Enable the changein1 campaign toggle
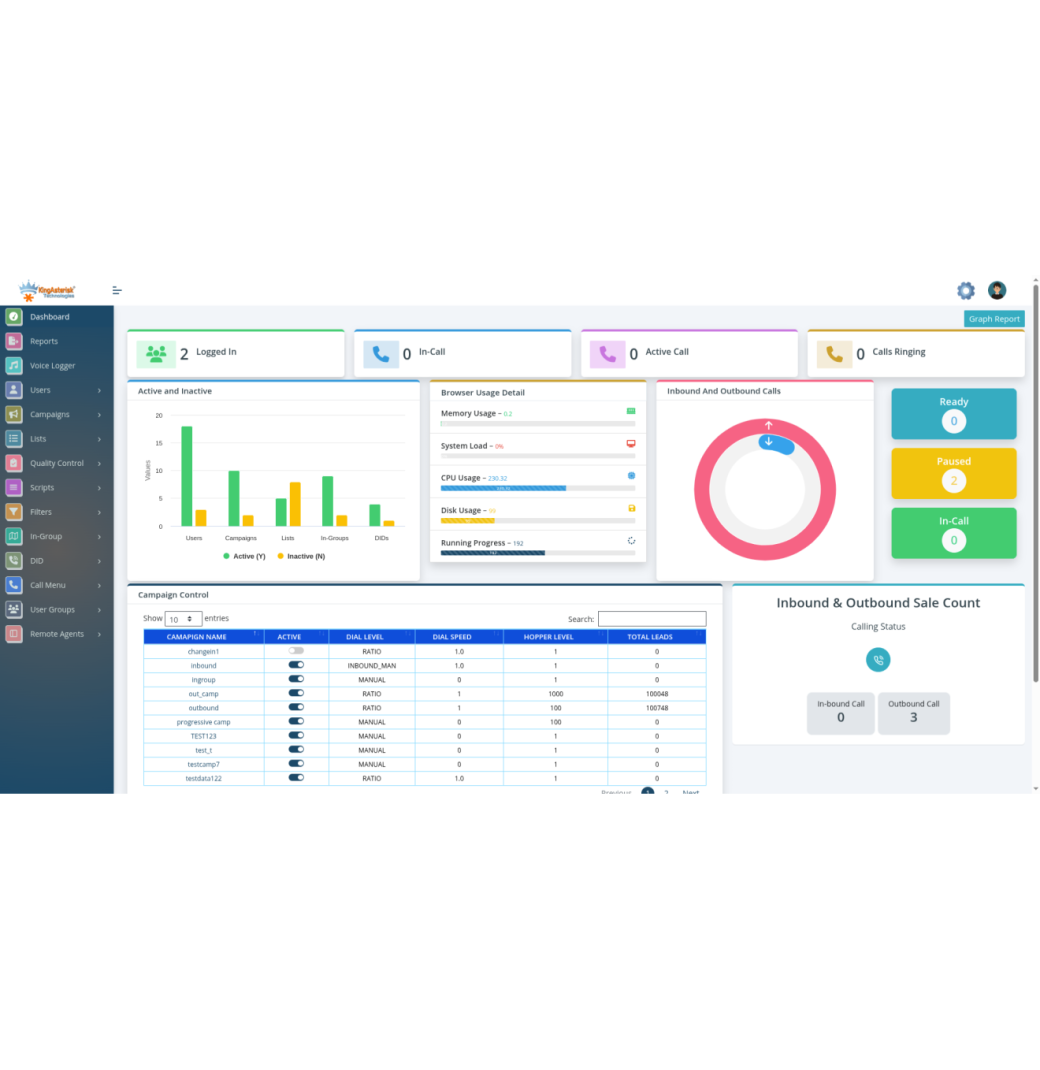 [x=296, y=651]
